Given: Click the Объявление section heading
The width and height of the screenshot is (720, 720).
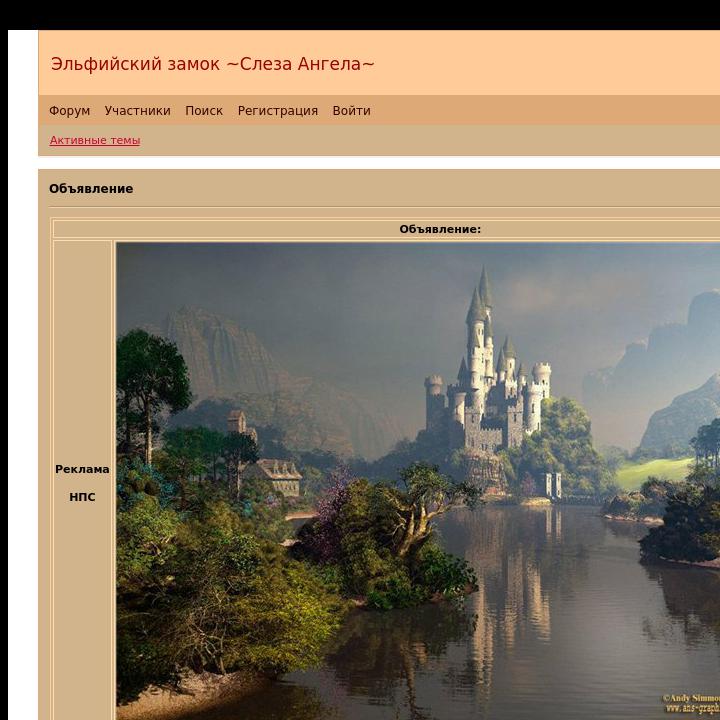Looking at the screenshot, I should [91, 189].
